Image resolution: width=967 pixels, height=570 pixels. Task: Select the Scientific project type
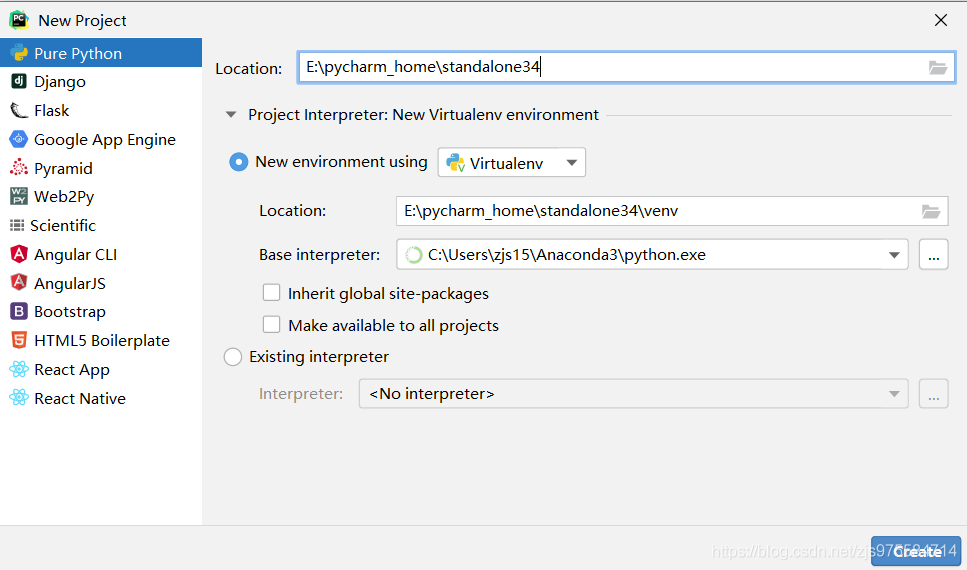[x=101, y=225]
